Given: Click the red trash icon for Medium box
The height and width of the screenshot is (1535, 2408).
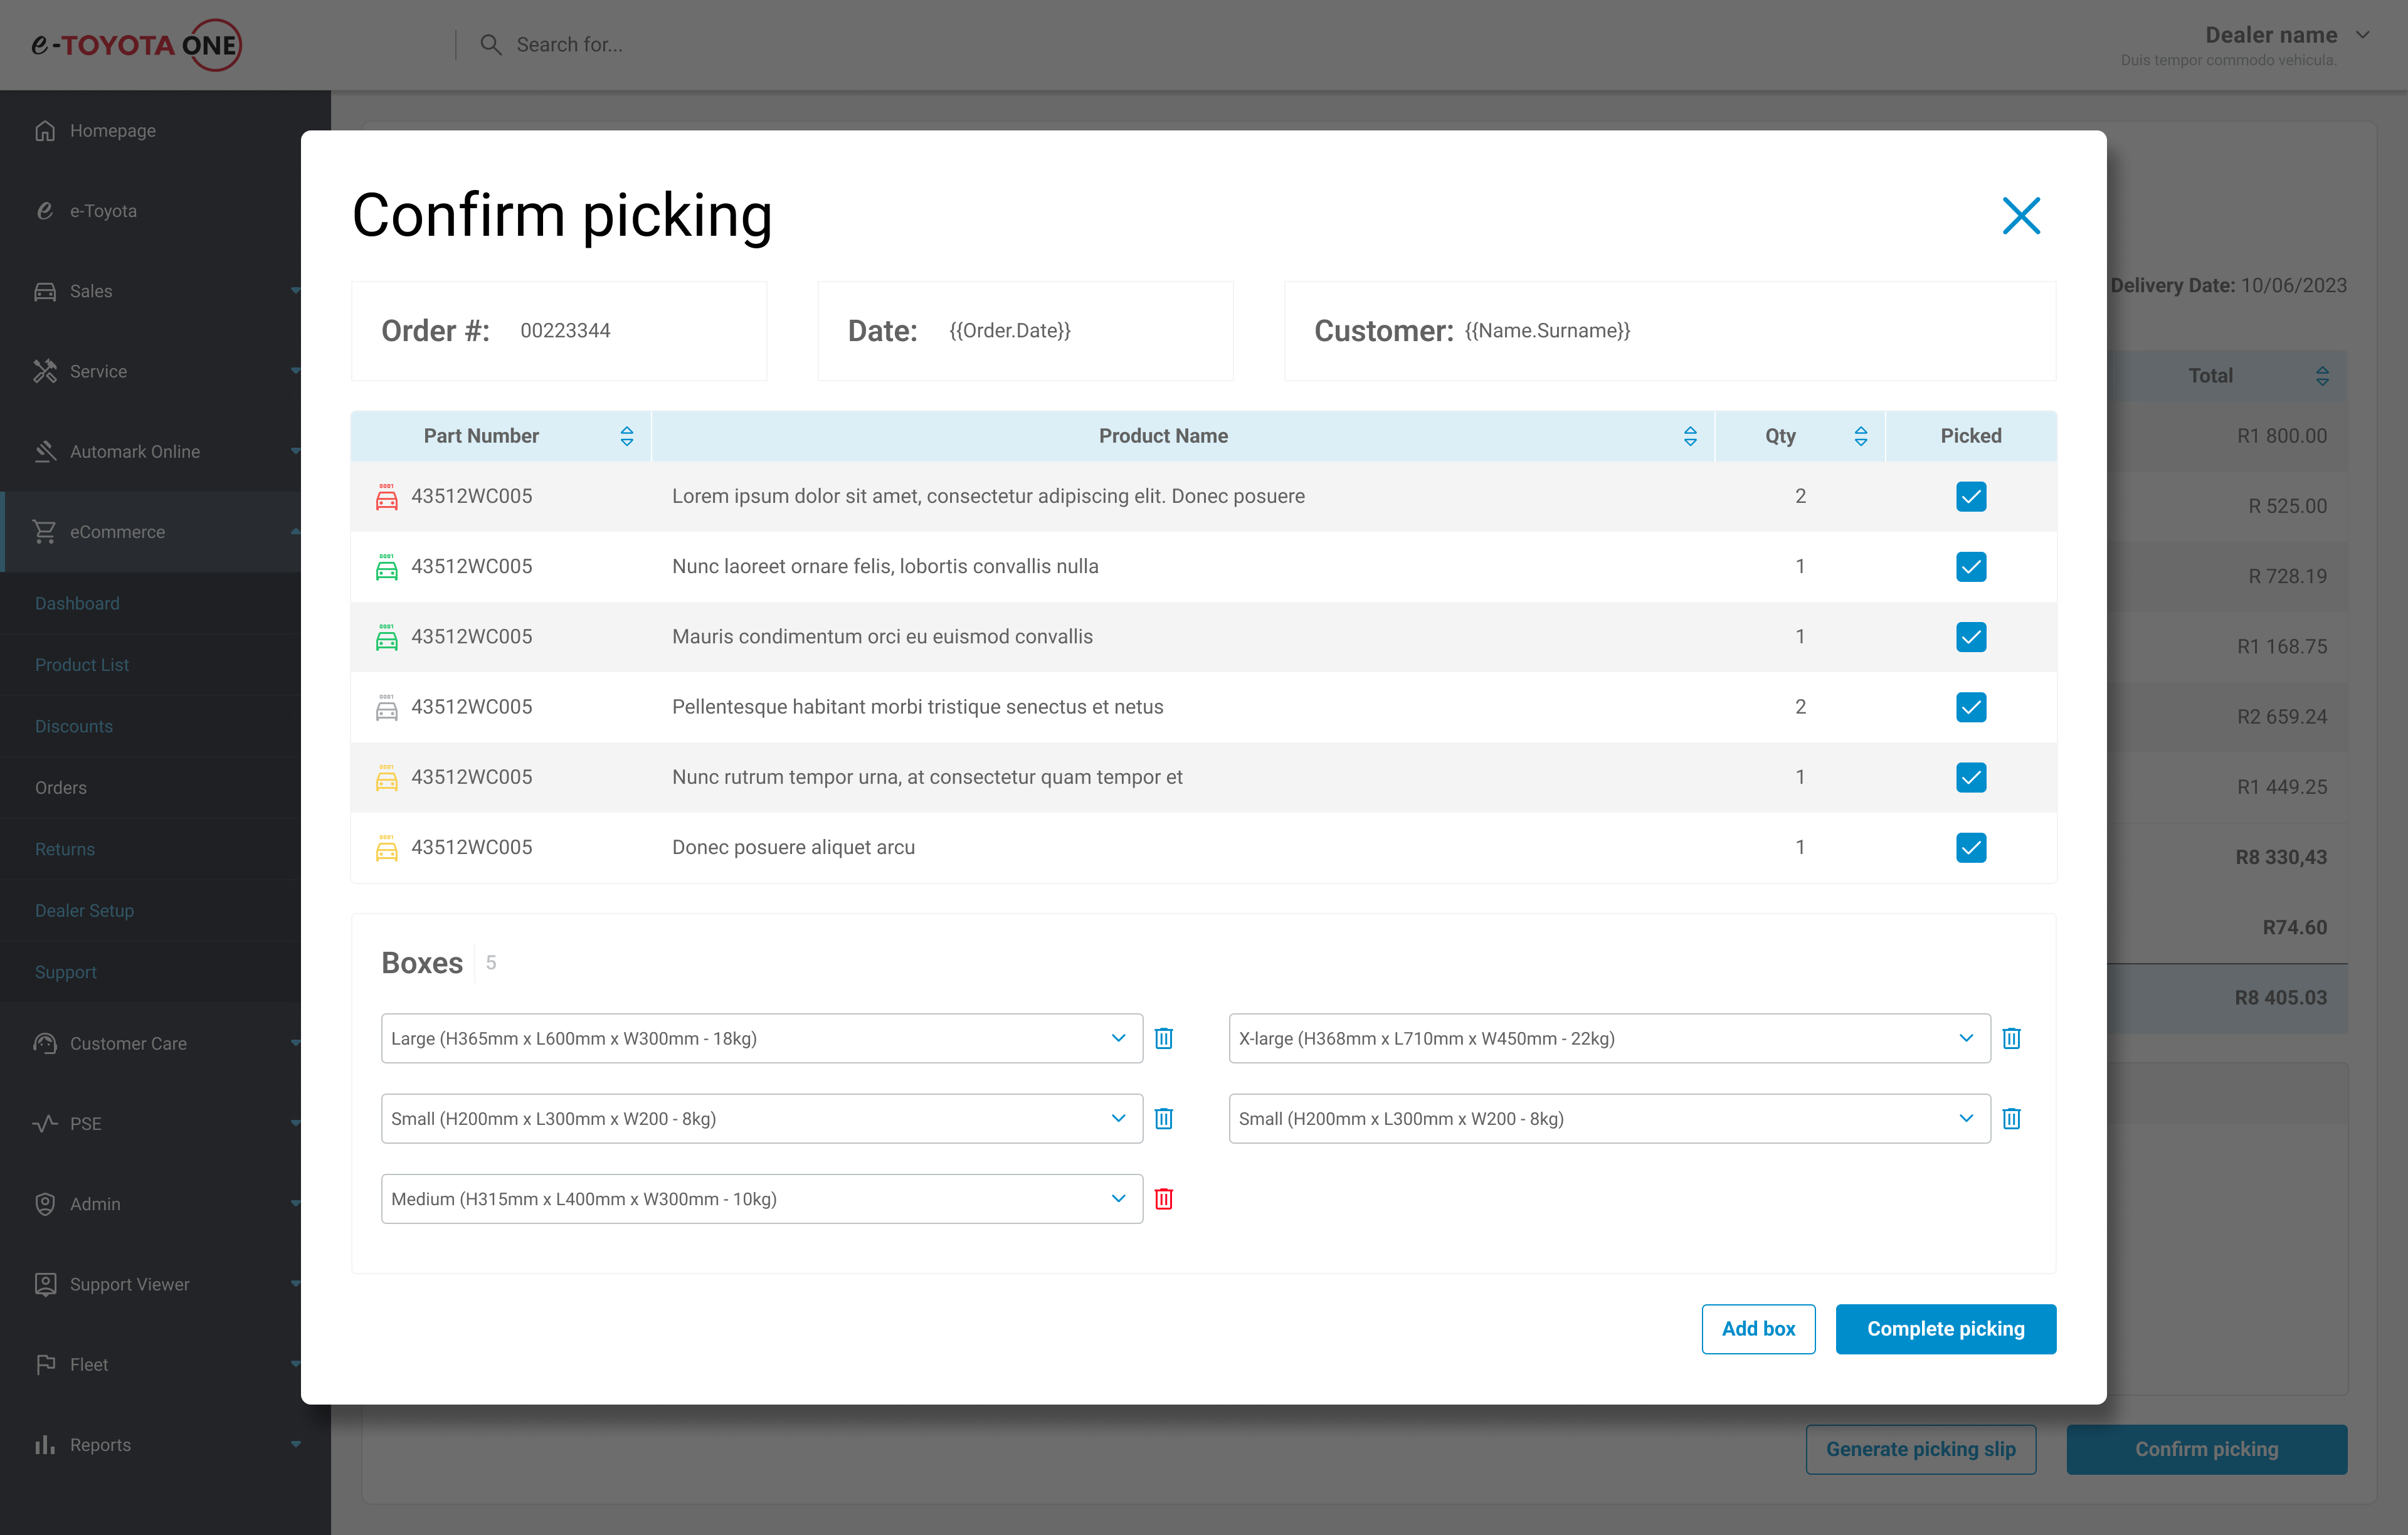Looking at the screenshot, I should (x=1163, y=1198).
